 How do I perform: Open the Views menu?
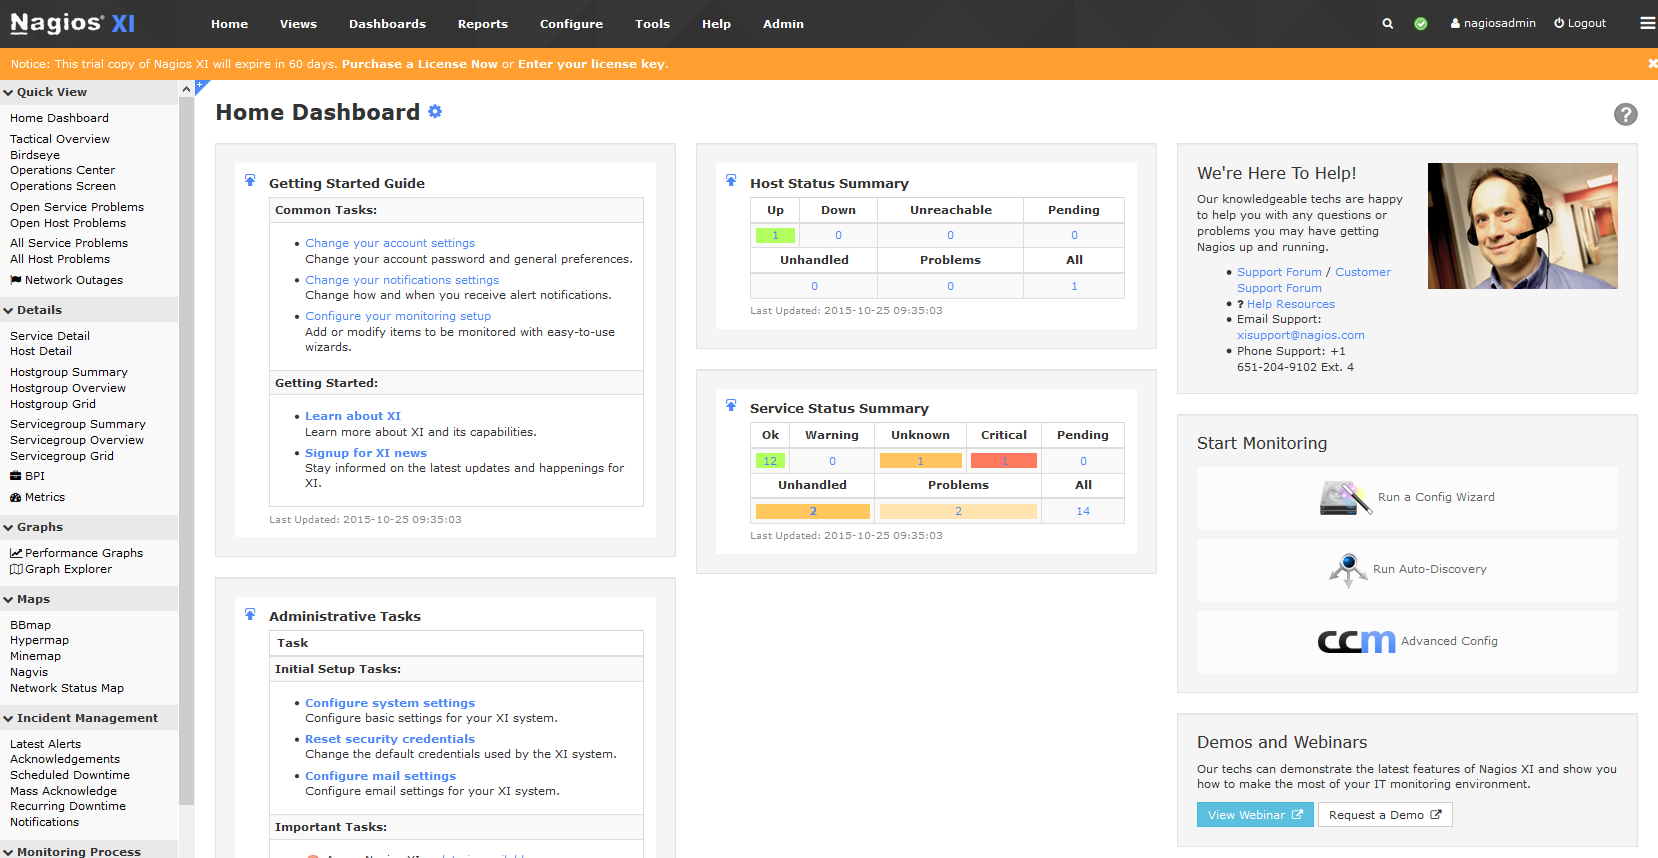click(298, 24)
